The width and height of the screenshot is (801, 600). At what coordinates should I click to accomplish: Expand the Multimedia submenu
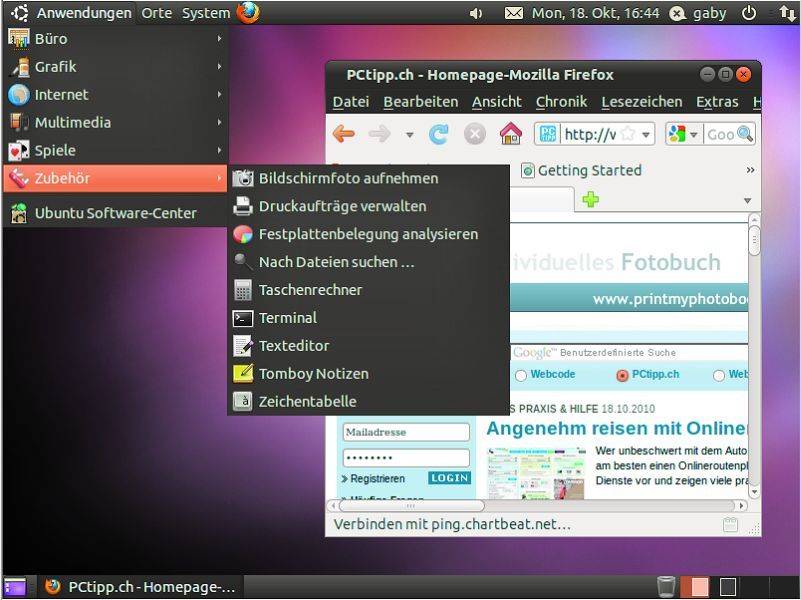pos(115,122)
